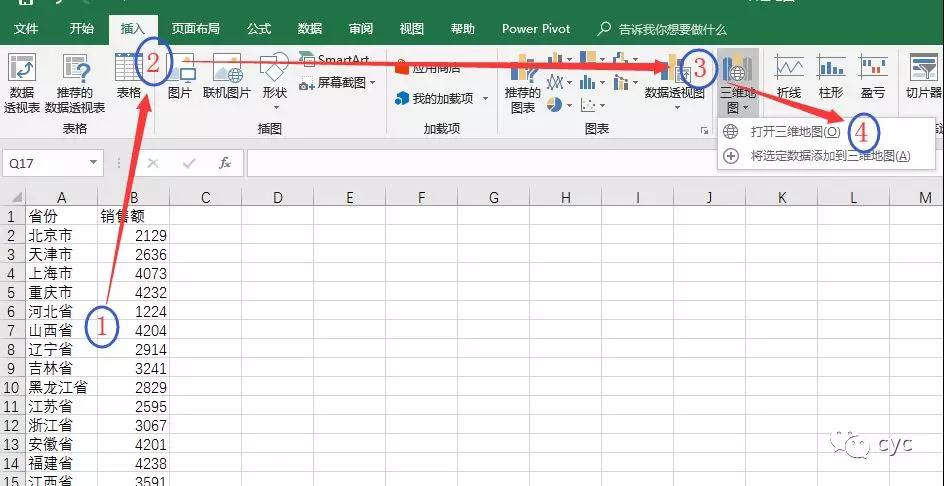Select cell with value 2914
The image size is (944, 486).
pyautogui.click(x=133, y=349)
